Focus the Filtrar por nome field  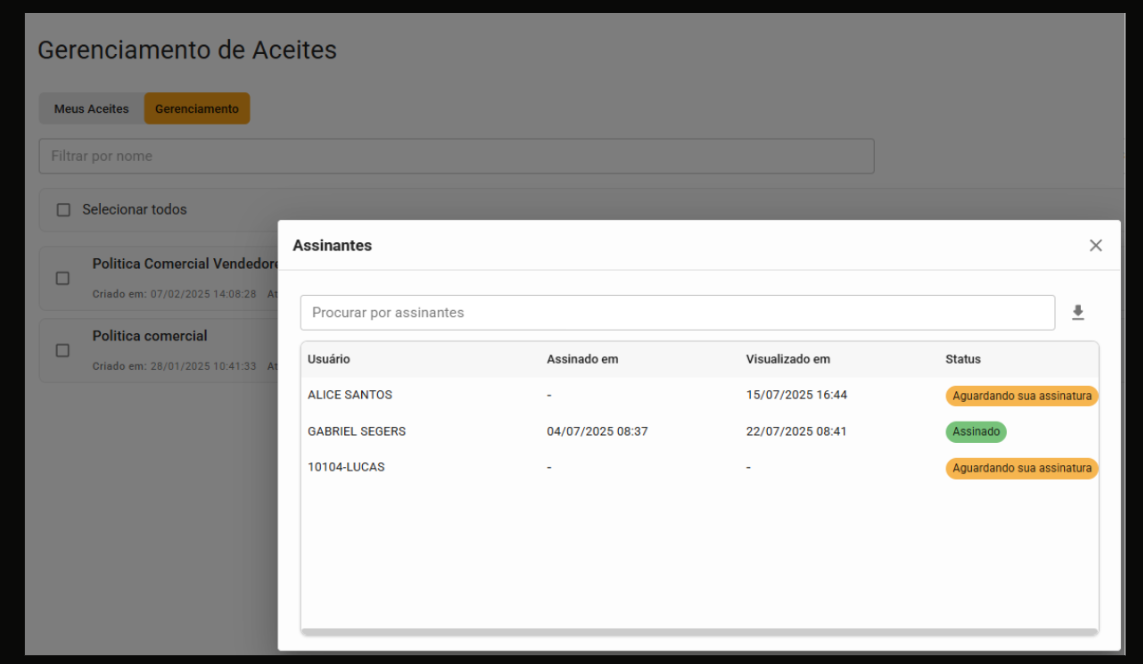pos(456,156)
